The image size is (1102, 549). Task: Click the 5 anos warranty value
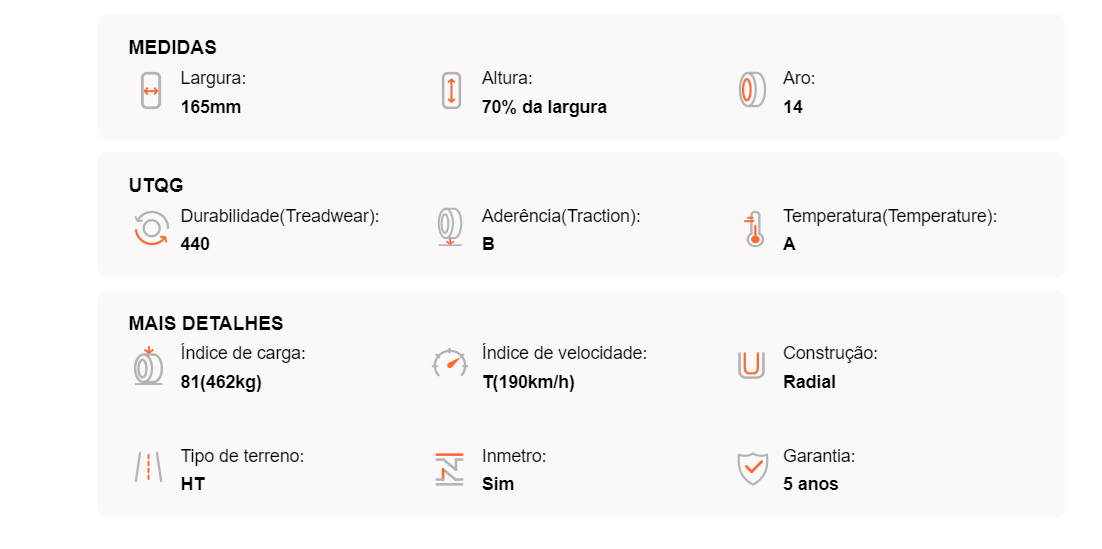pyautogui.click(x=810, y=484)
